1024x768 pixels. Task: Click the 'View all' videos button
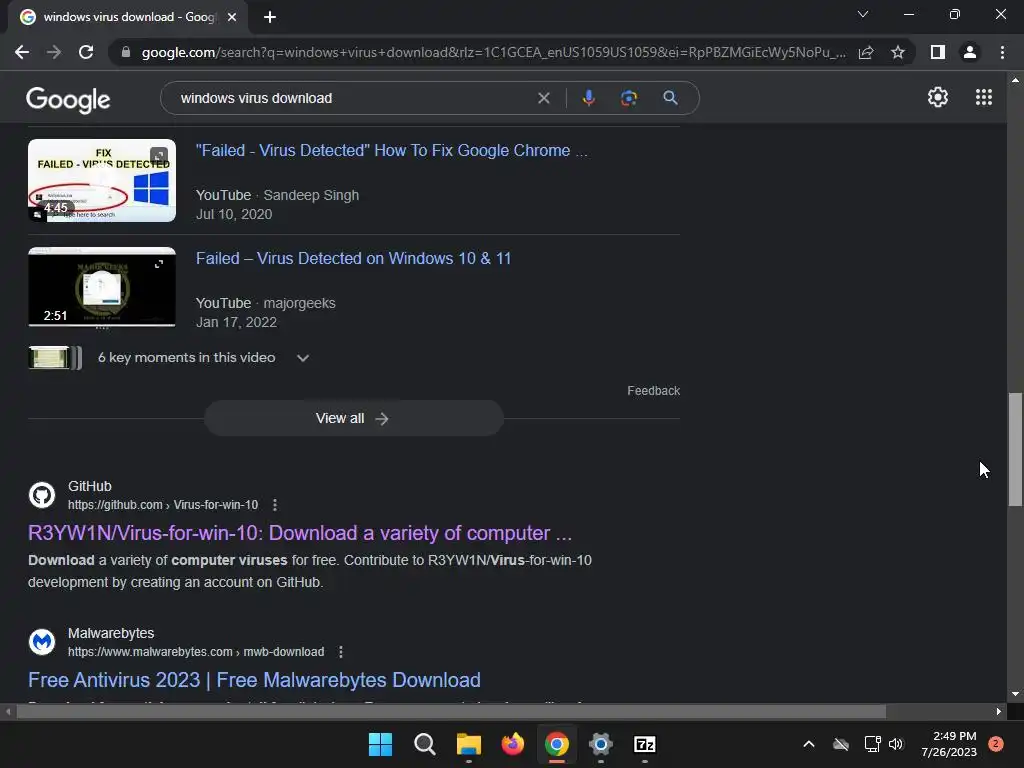point(353,418)
